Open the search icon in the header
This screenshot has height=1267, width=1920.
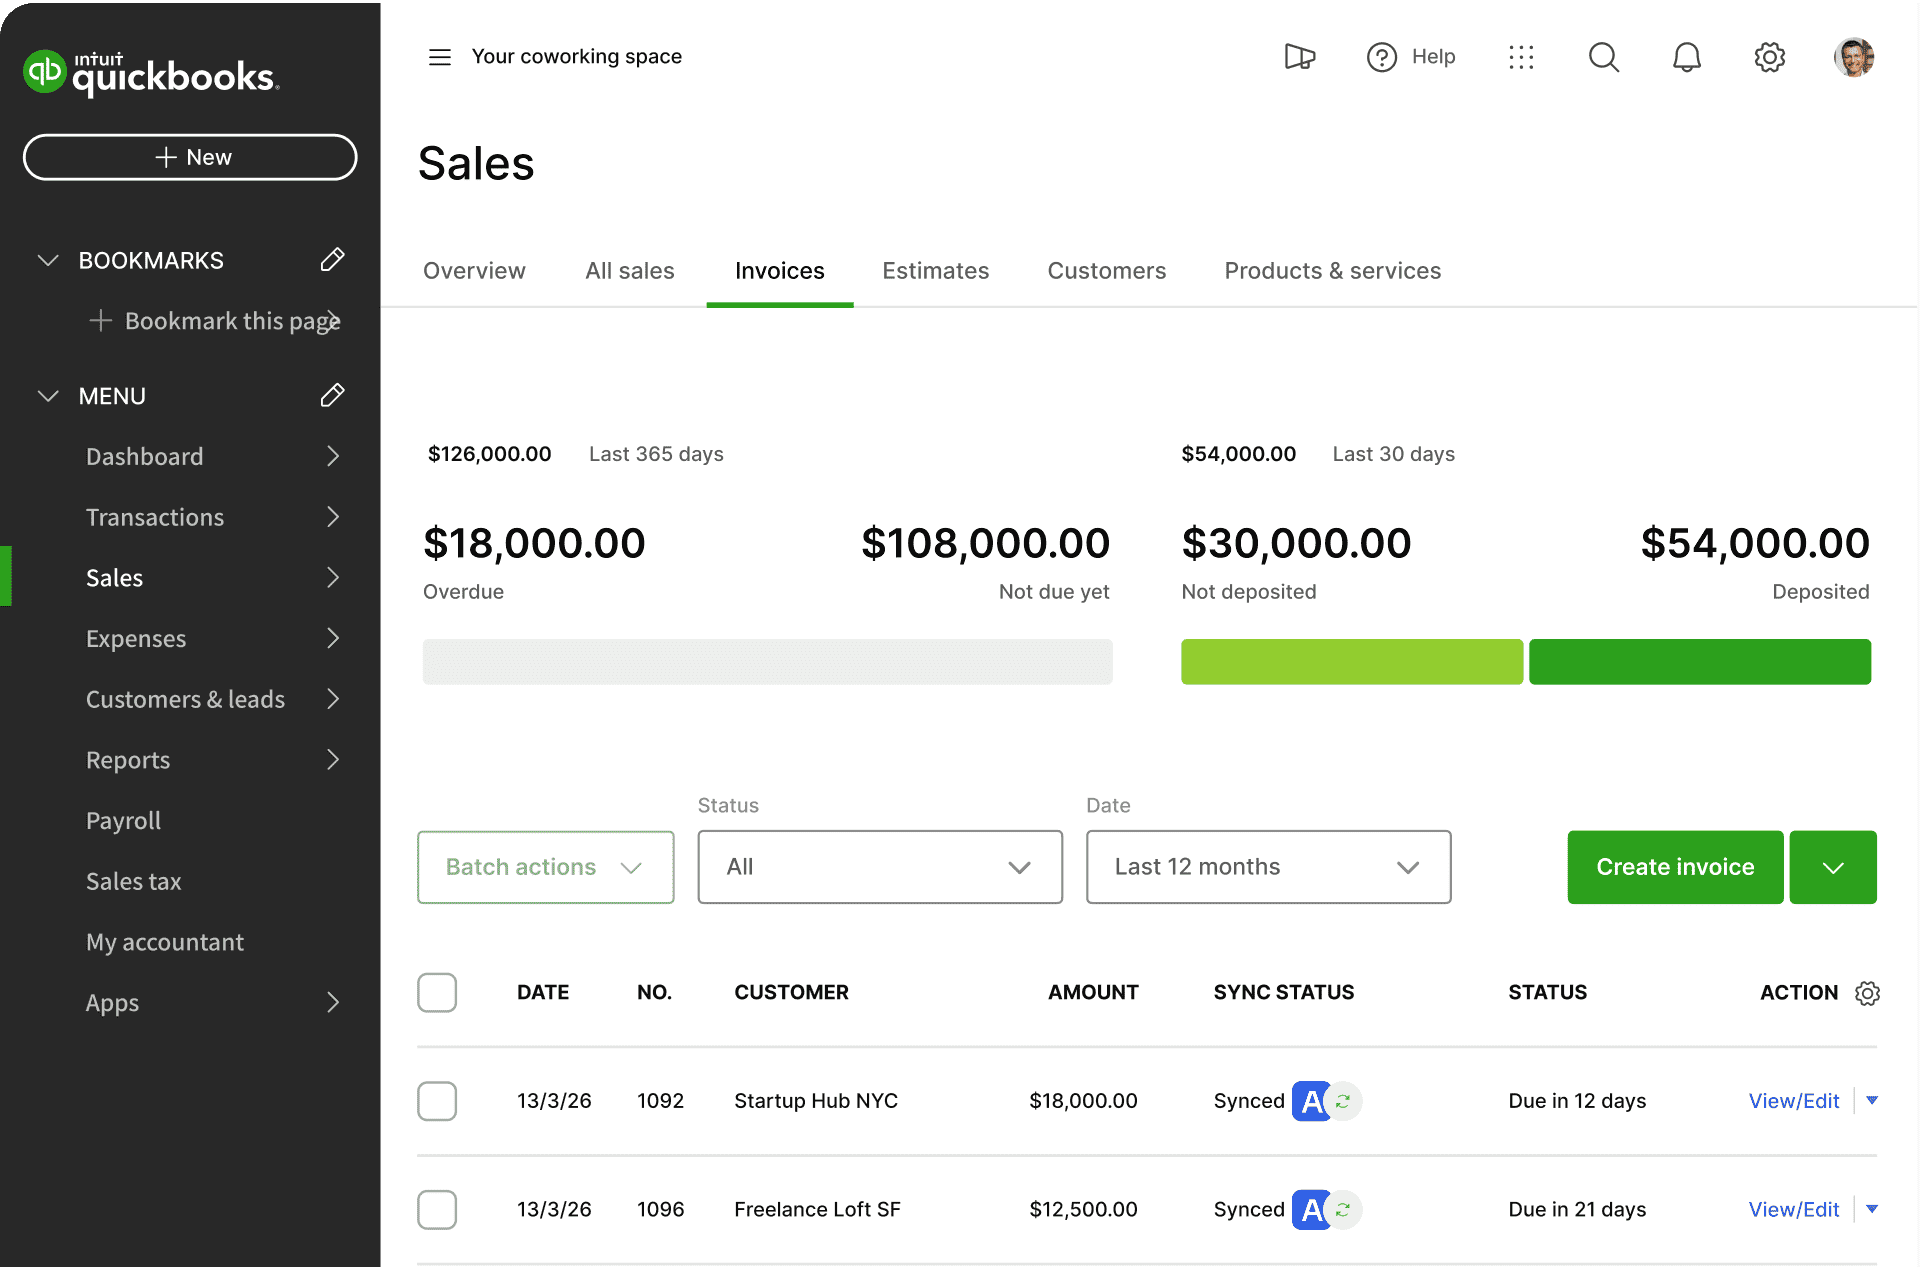1603,57
